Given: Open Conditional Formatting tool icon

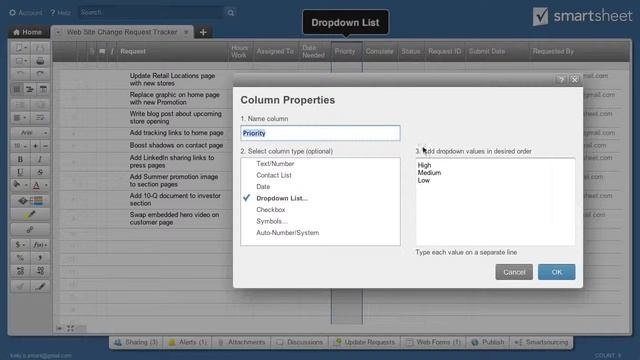Looking at the screenshot, I should [x=30, y=201].
